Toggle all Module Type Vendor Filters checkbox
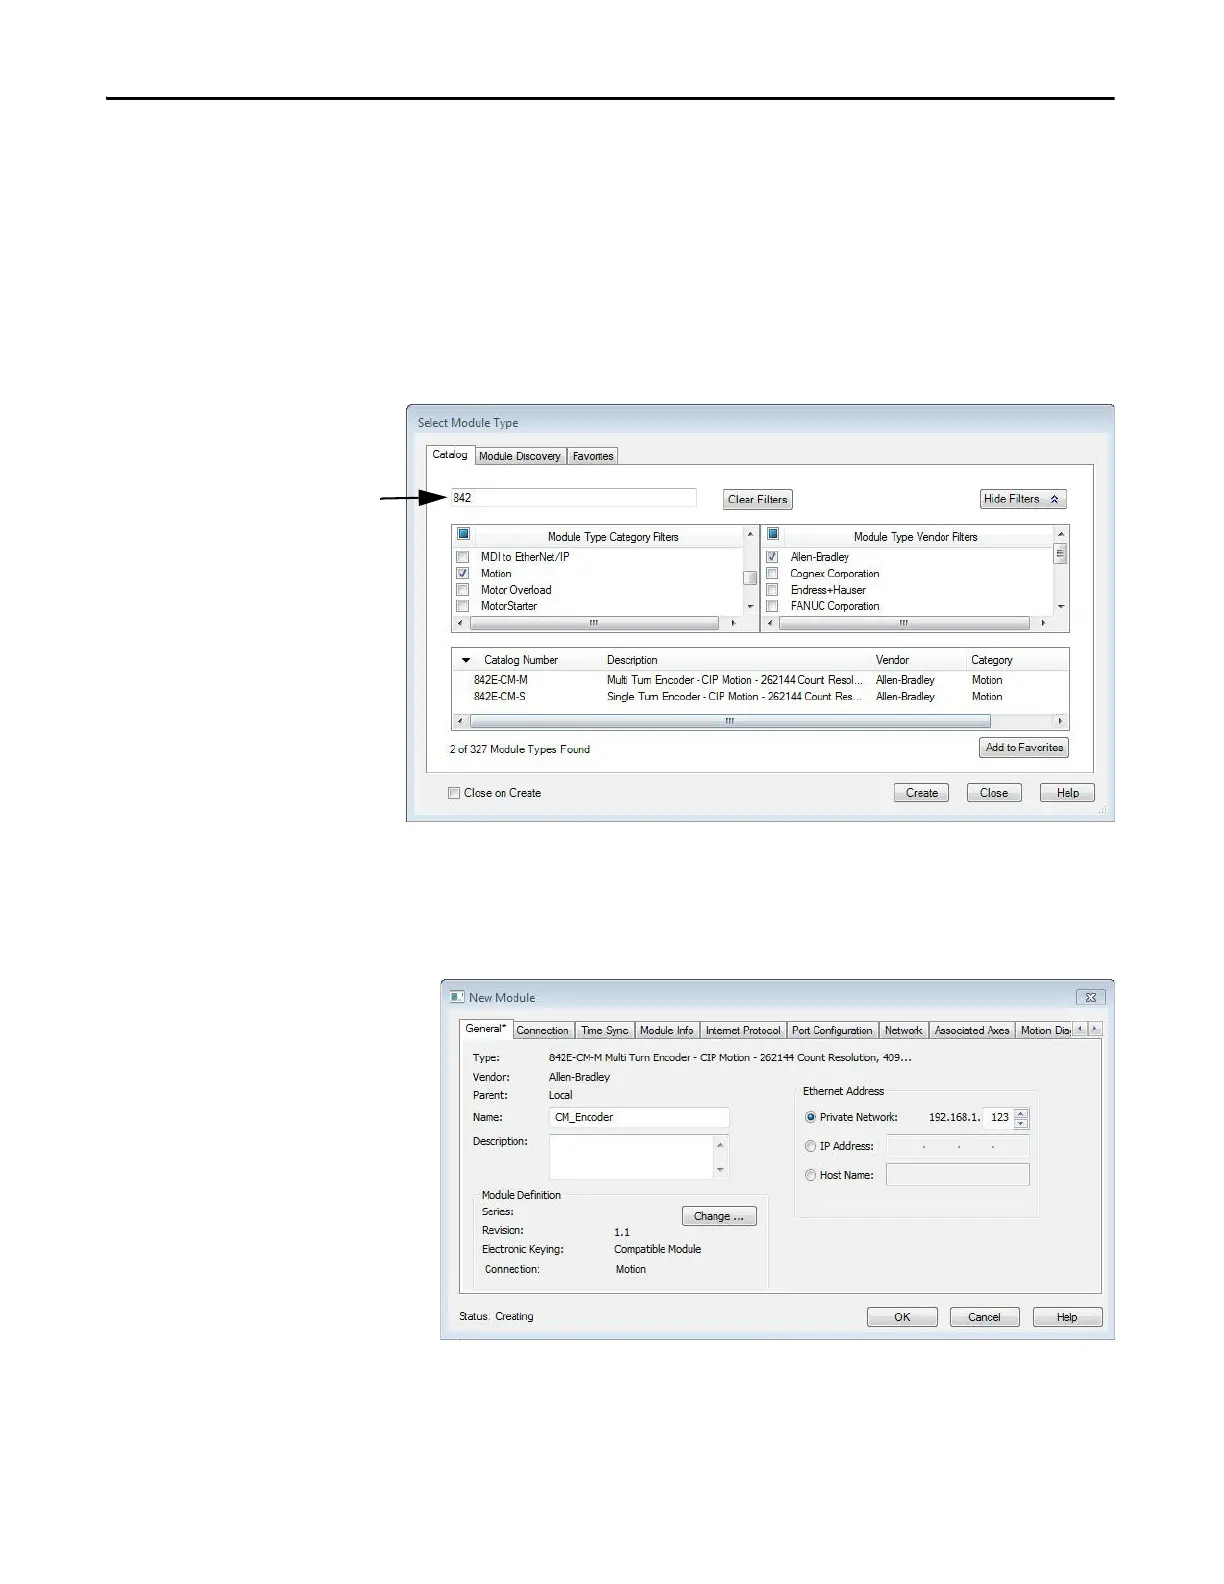The image size is (1224, 1584). coord(773,535)
